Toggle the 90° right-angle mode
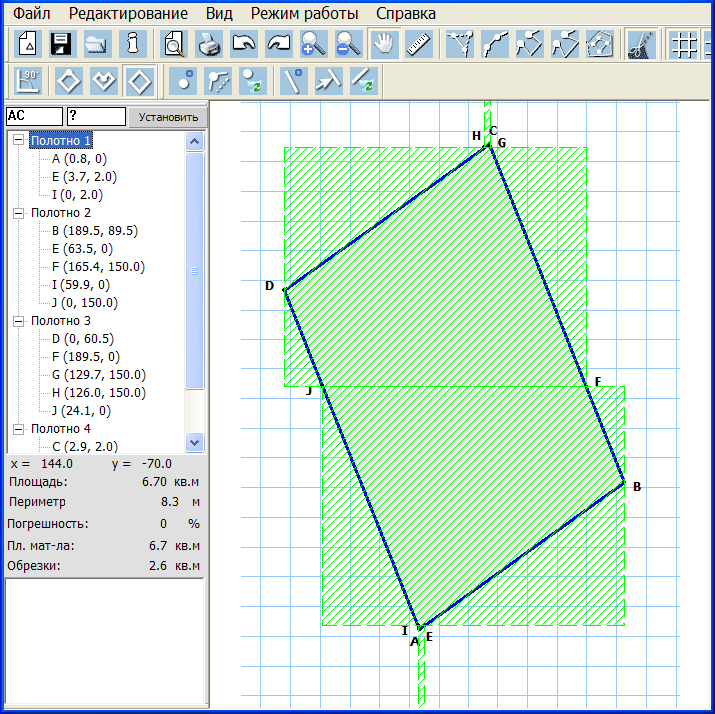The image size is (715, 714). point(28,81)
